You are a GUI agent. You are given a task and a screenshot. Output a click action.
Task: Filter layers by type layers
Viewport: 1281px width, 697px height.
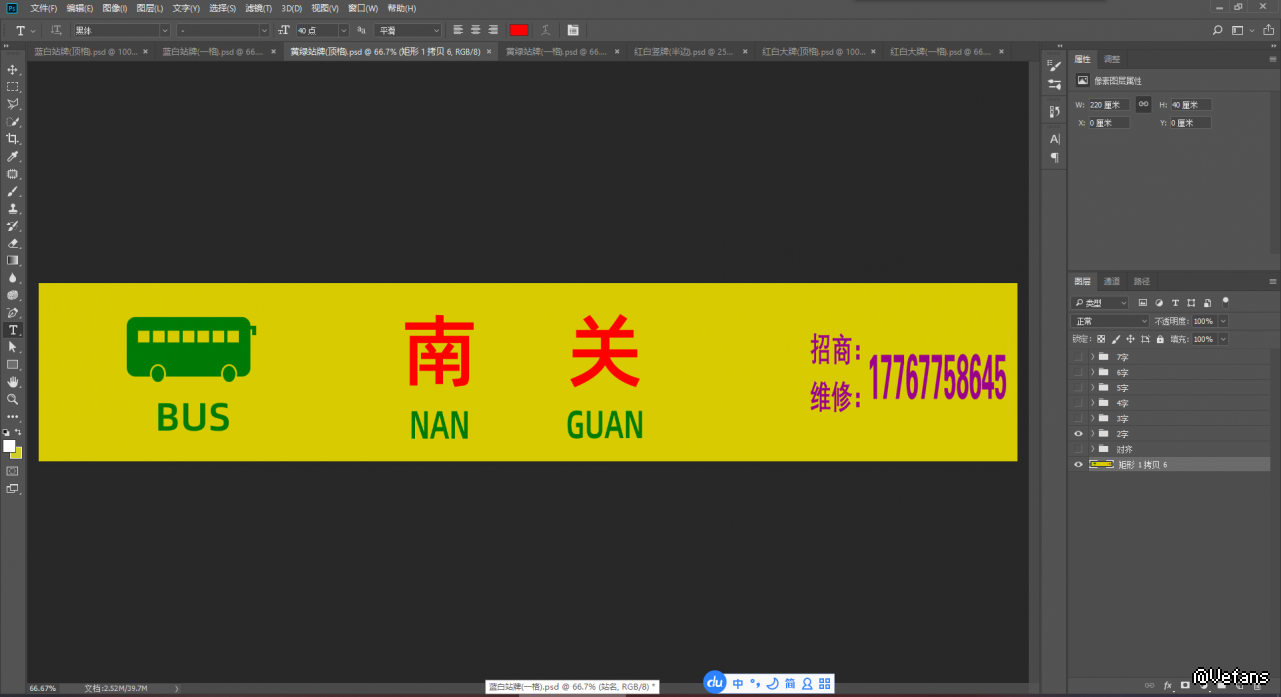click(x=1175, y=303)
